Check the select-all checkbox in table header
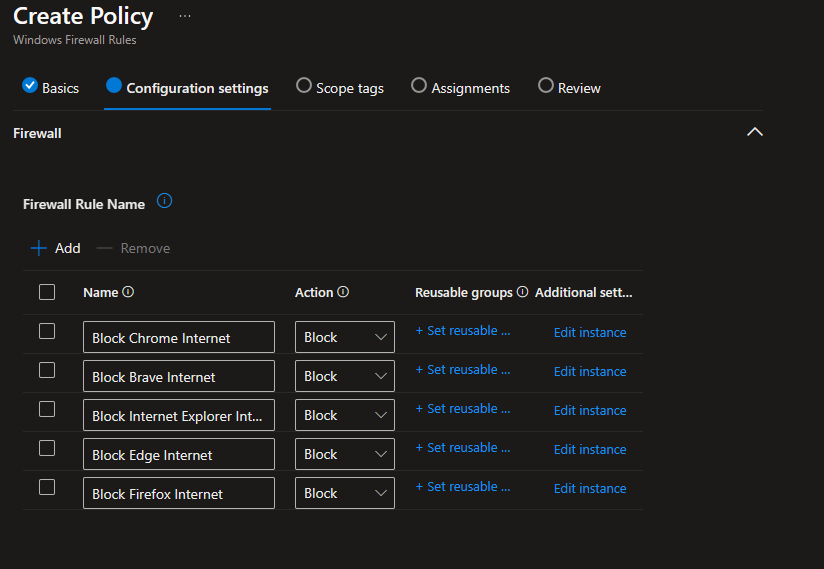The width and height of the screenshot is (824, 569). click(x=47, y=292)
